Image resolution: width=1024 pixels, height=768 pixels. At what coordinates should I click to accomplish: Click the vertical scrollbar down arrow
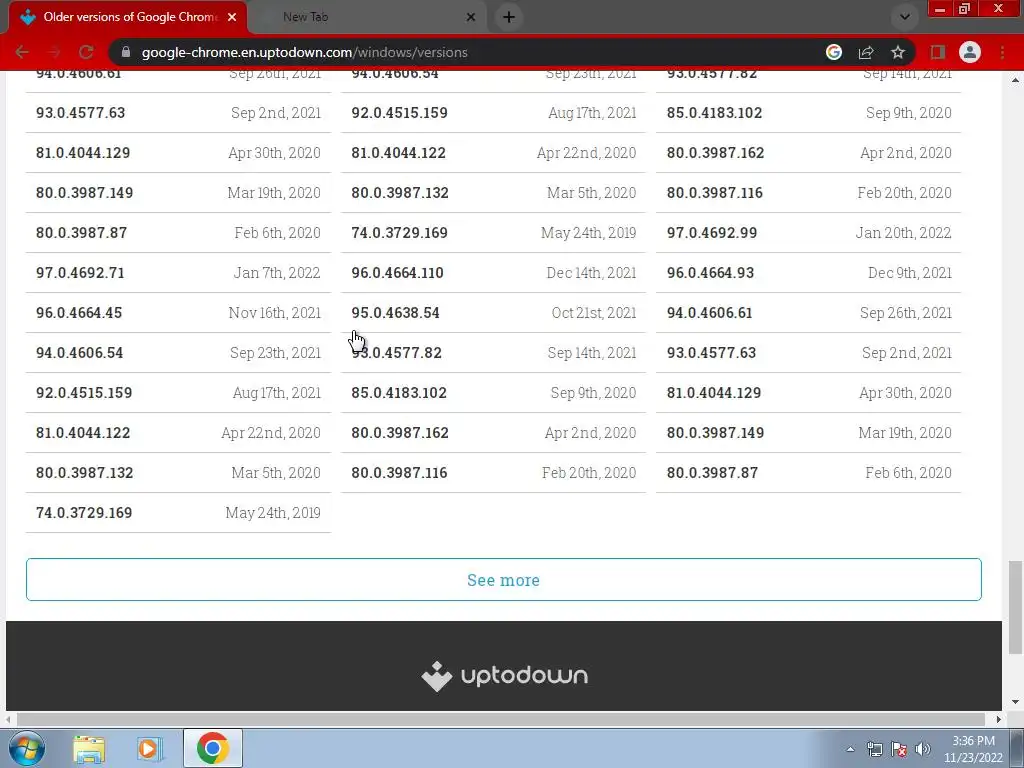(x=1015, y=702)
